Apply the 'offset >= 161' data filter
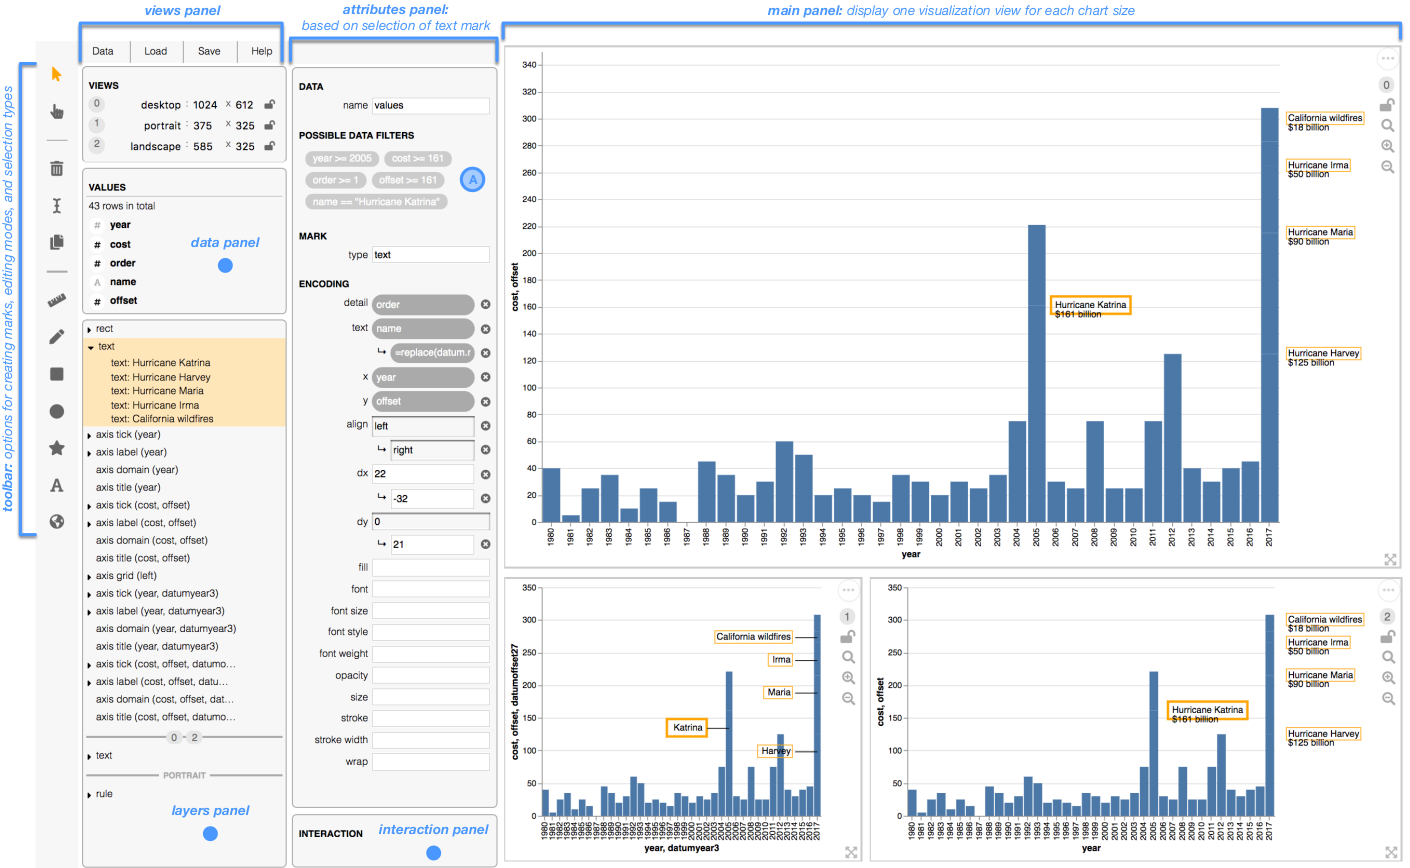The height and width of the screenshot is (868, 1410). click(408, 180)
